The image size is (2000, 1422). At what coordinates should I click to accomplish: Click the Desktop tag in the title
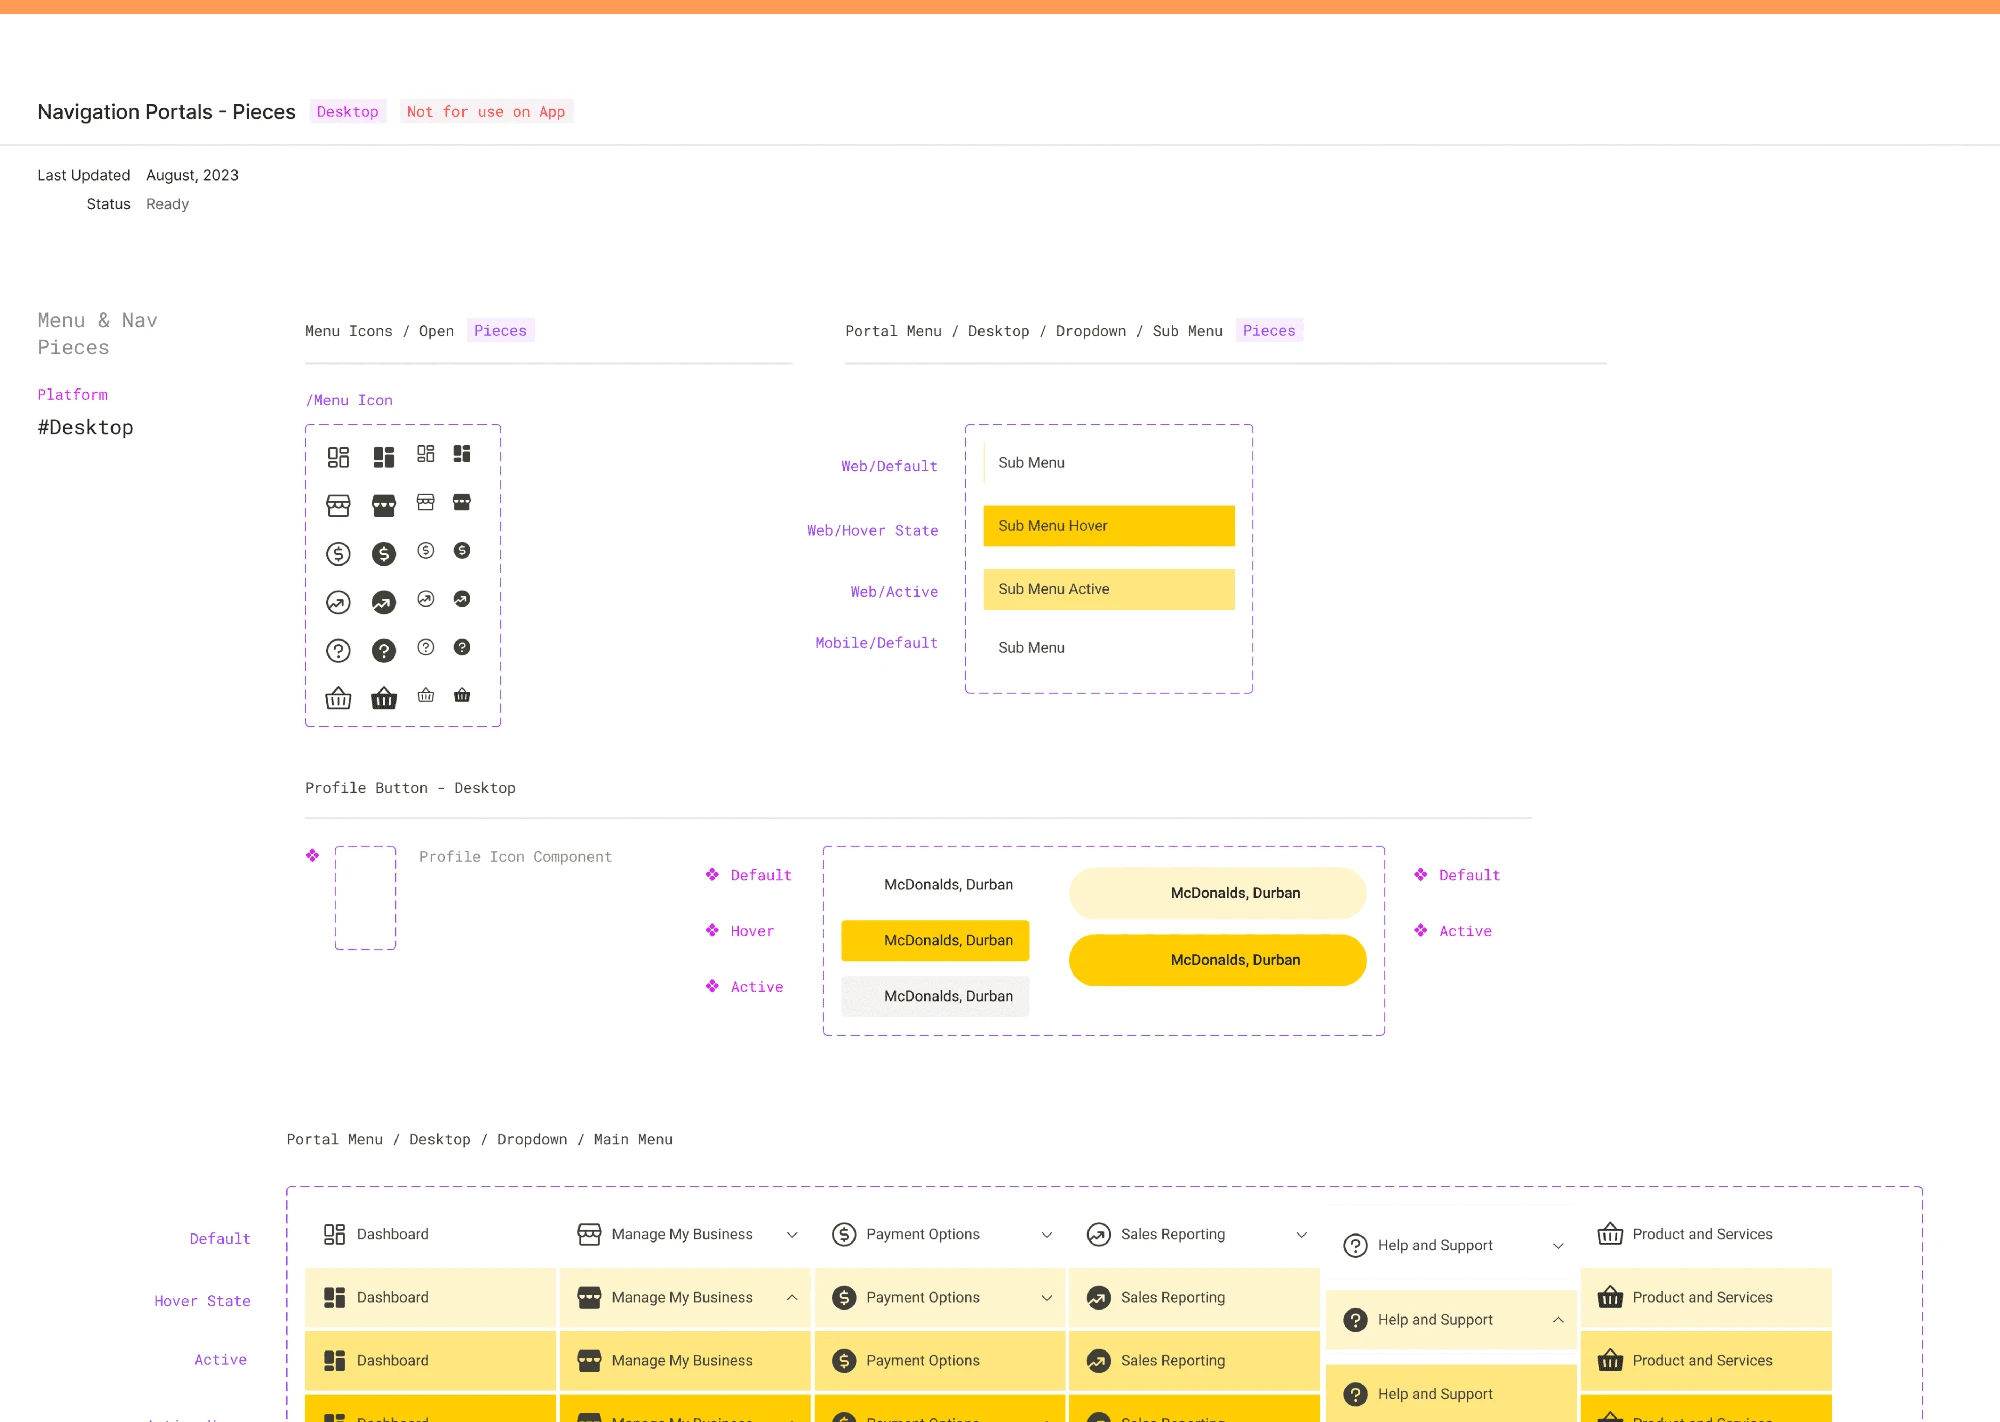click(348, 112)
